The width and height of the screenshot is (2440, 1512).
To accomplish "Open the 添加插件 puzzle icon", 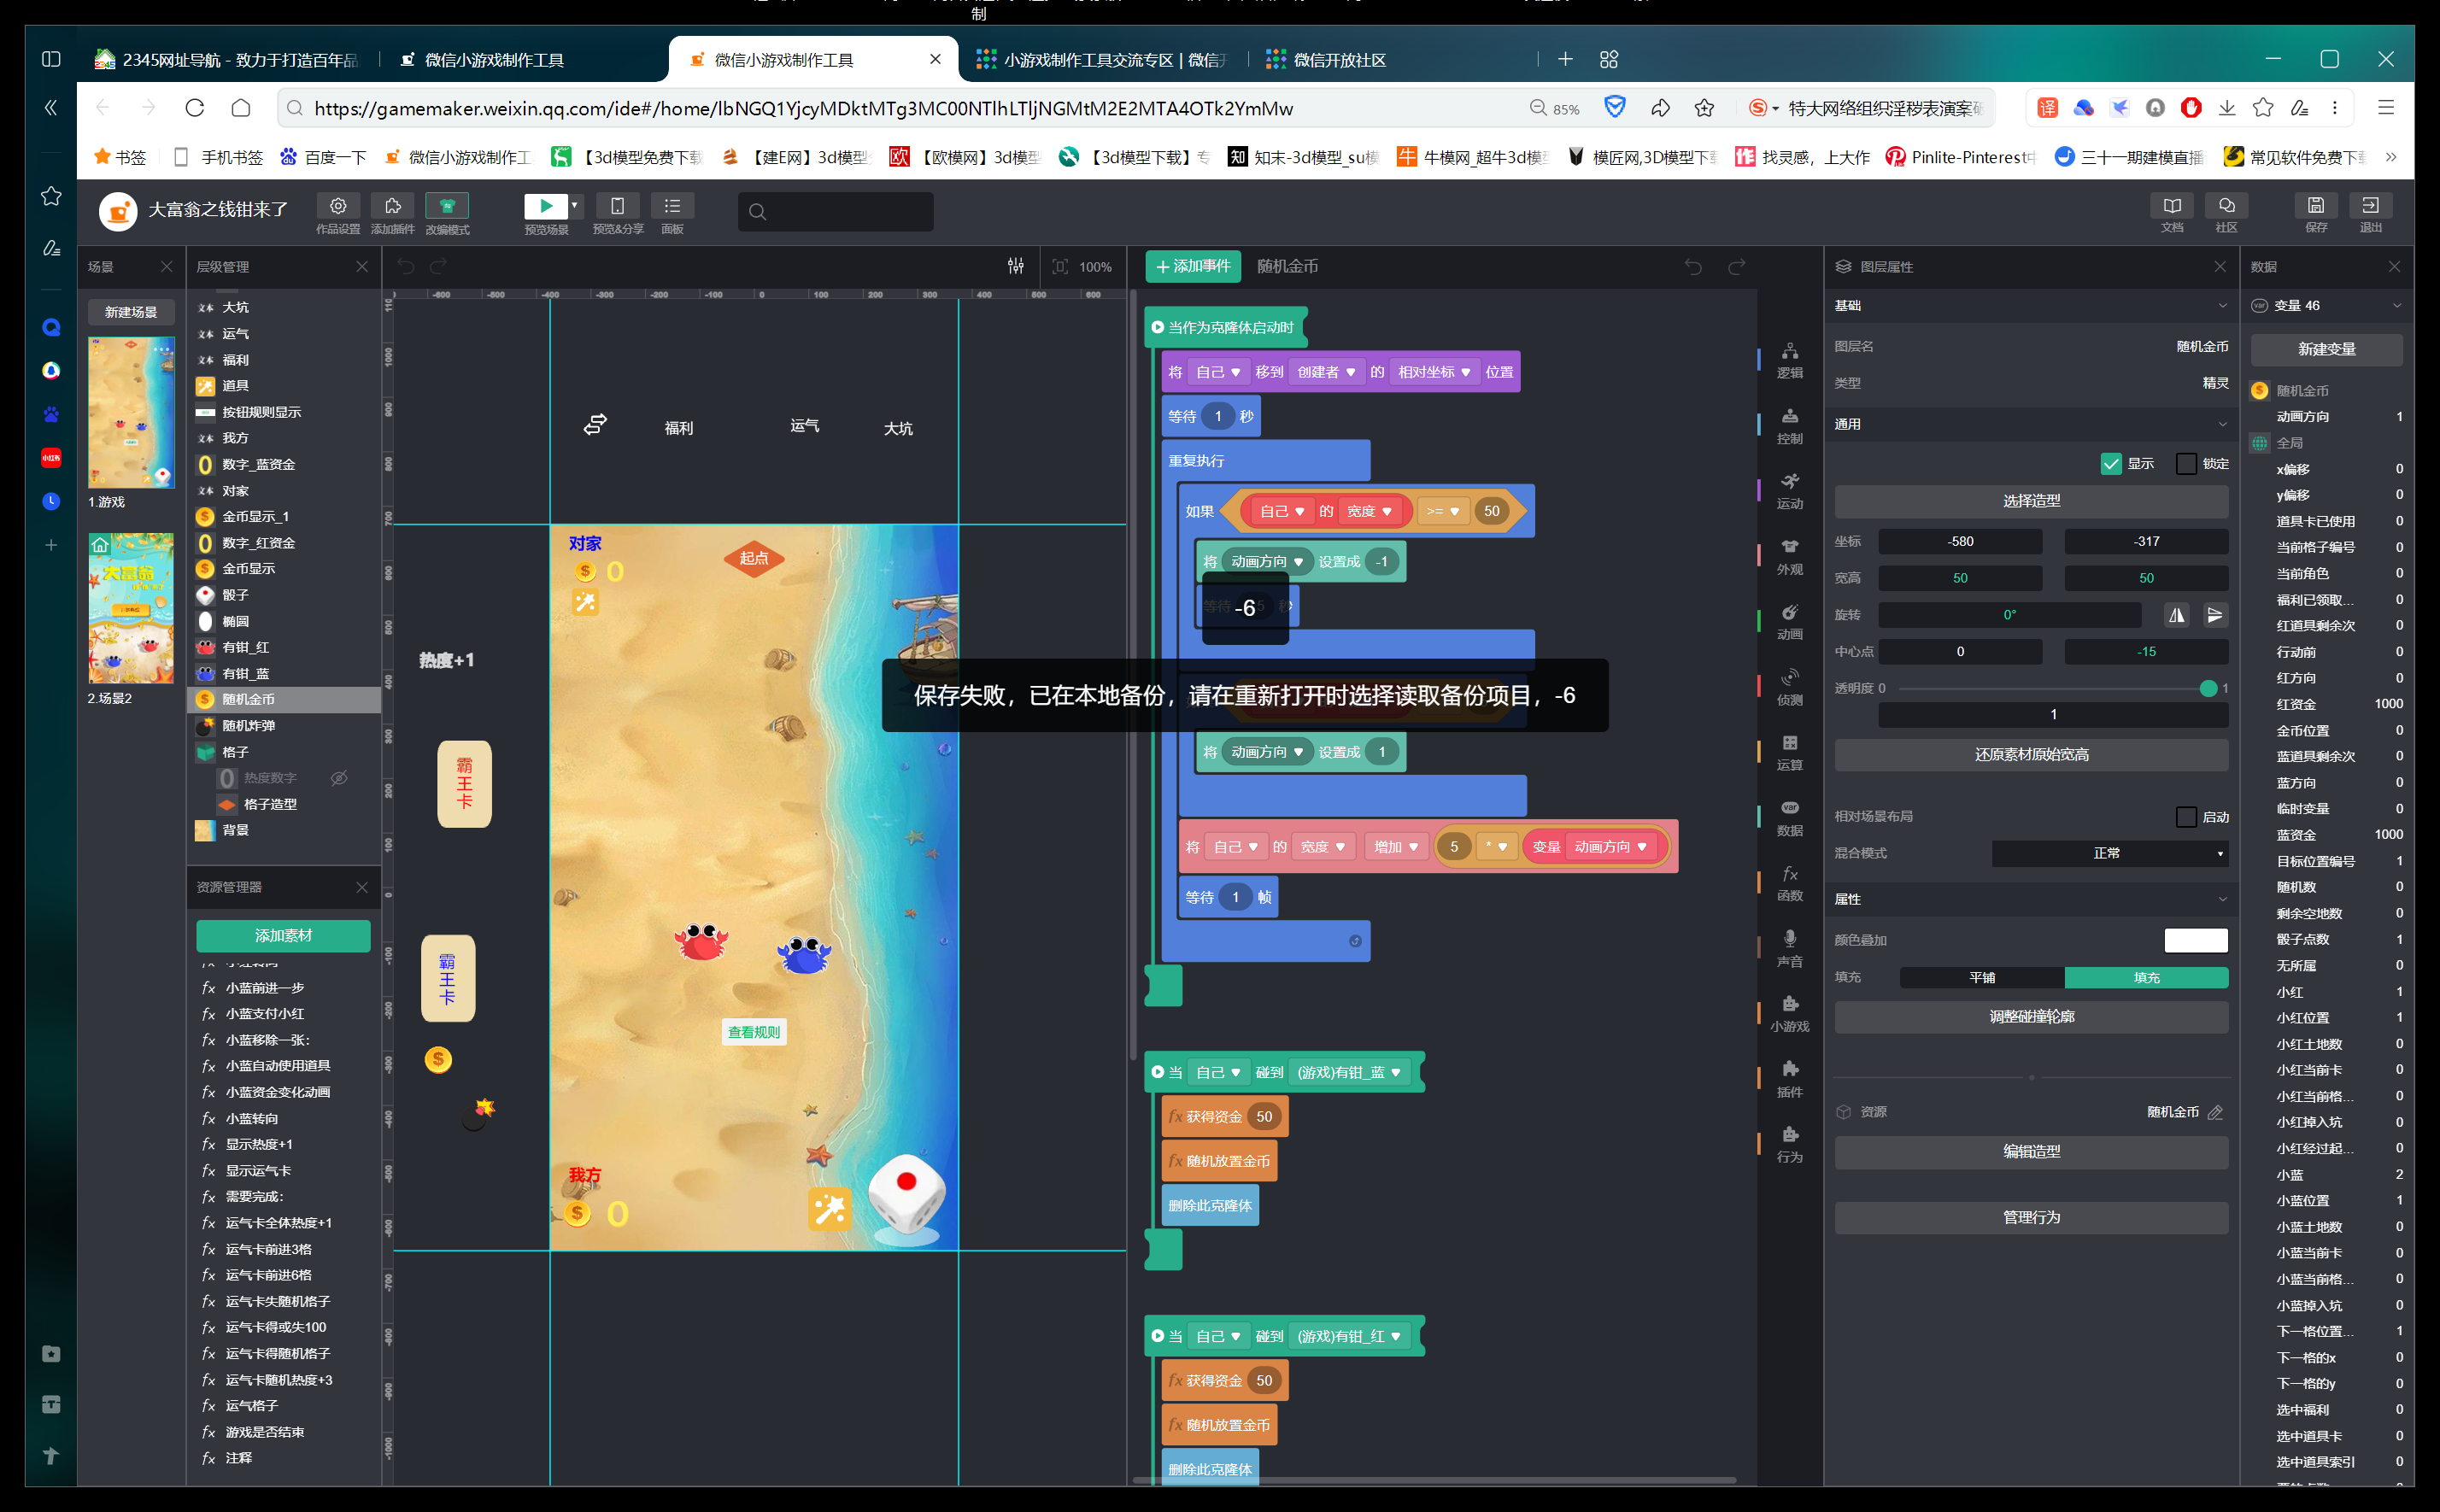I will click(x=392, y=206).
